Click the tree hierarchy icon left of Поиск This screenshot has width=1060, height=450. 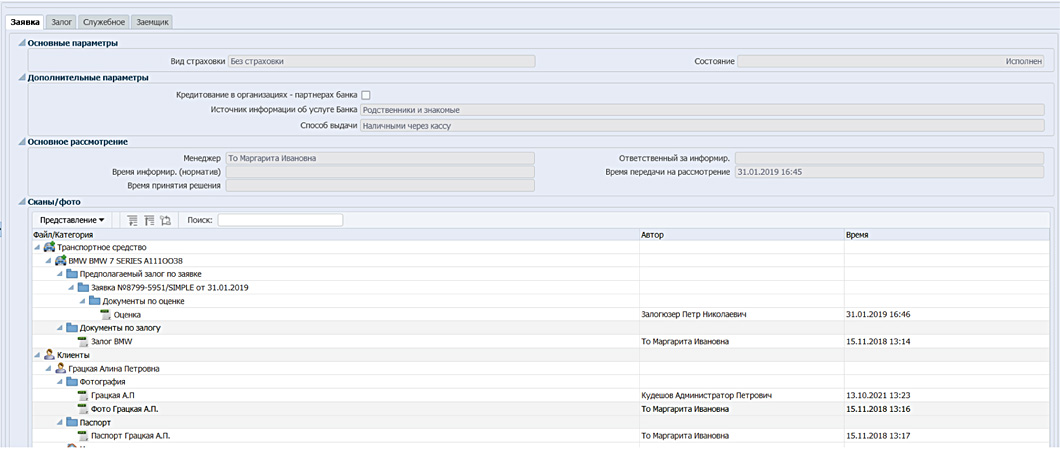coord(165,220)
